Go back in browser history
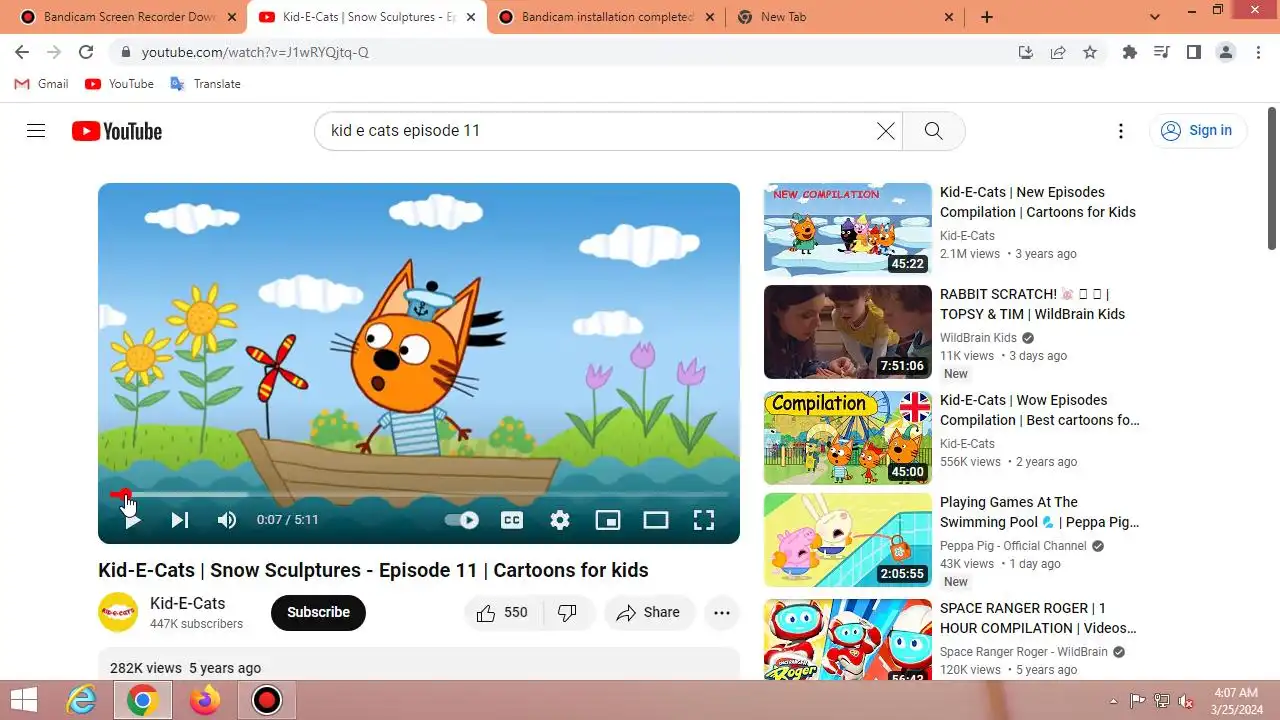 click(22, 52)
